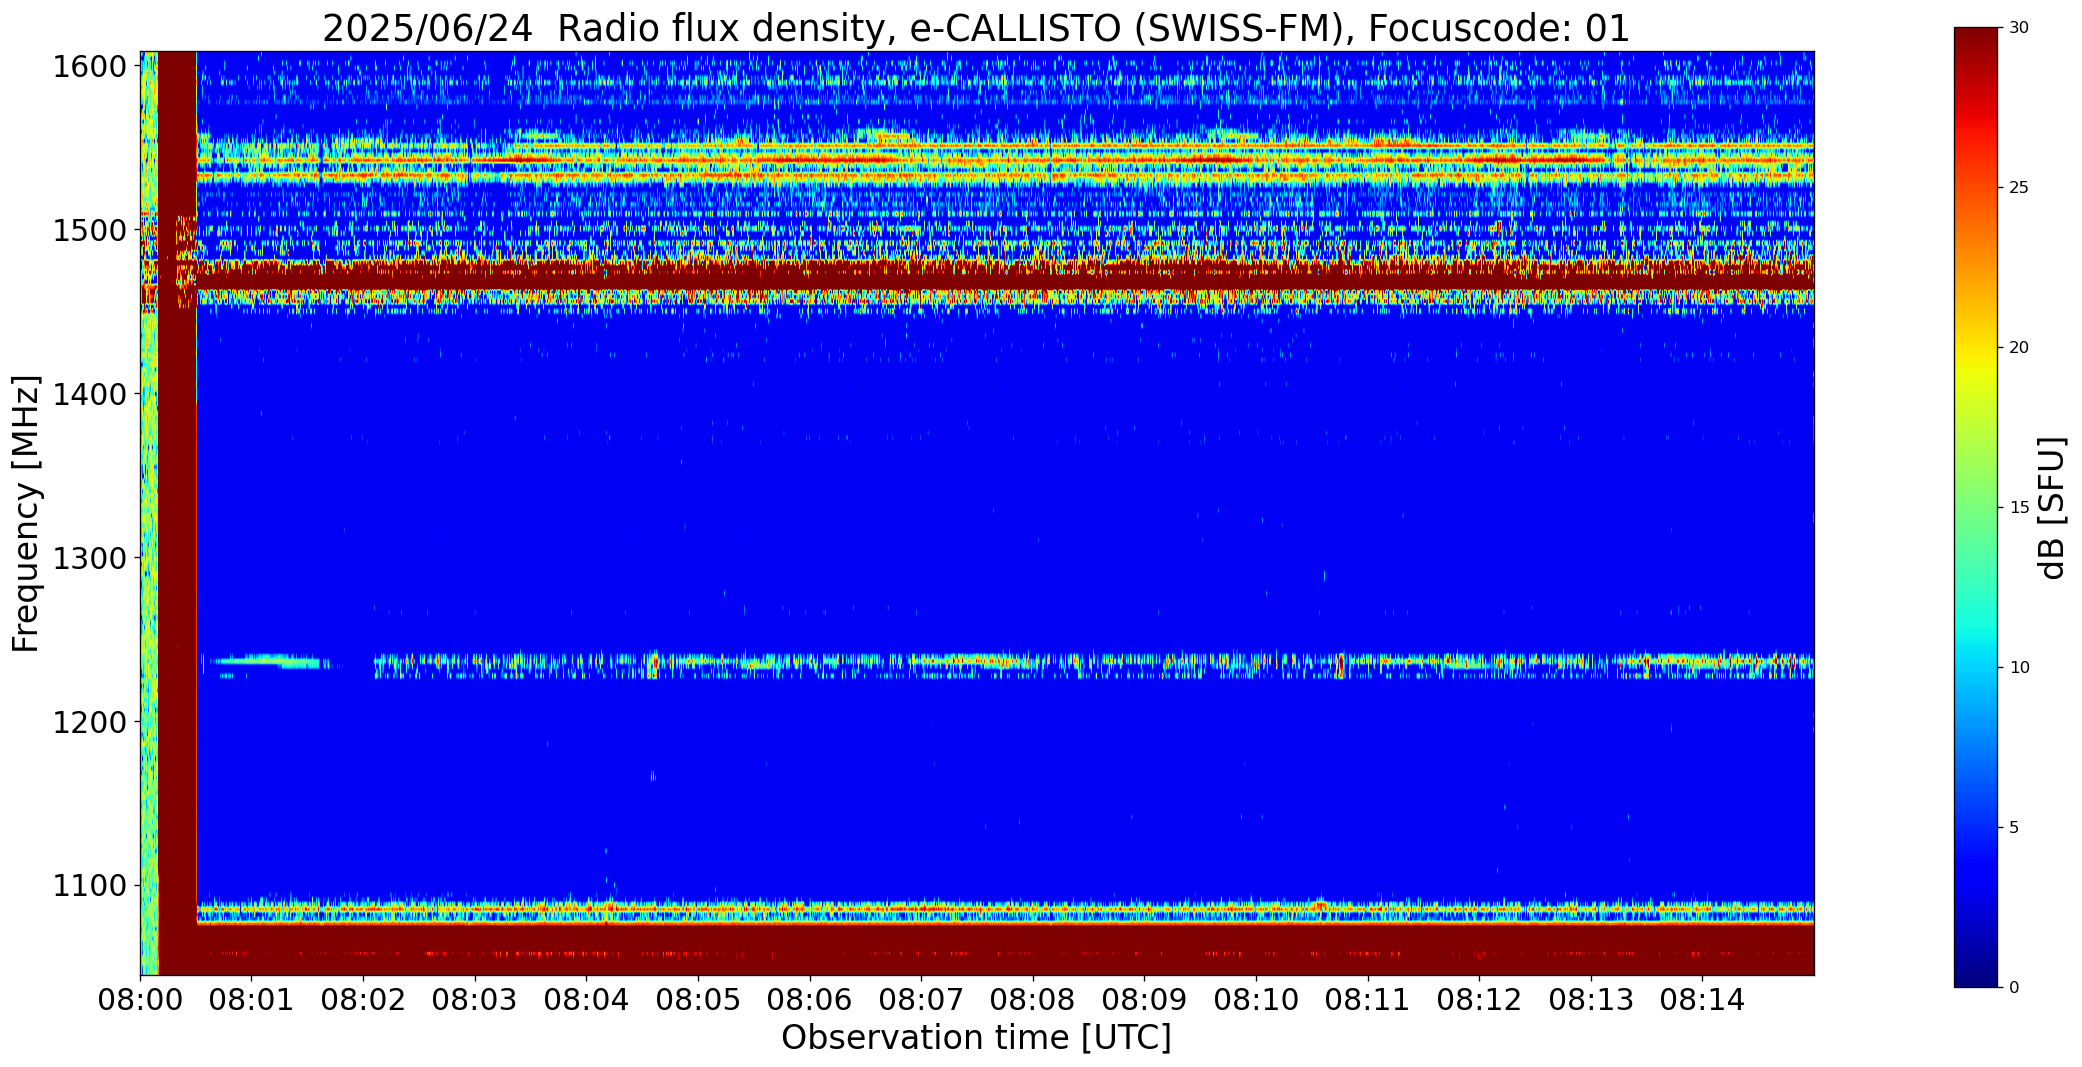Click the 1300 frequency tick label

90,558
